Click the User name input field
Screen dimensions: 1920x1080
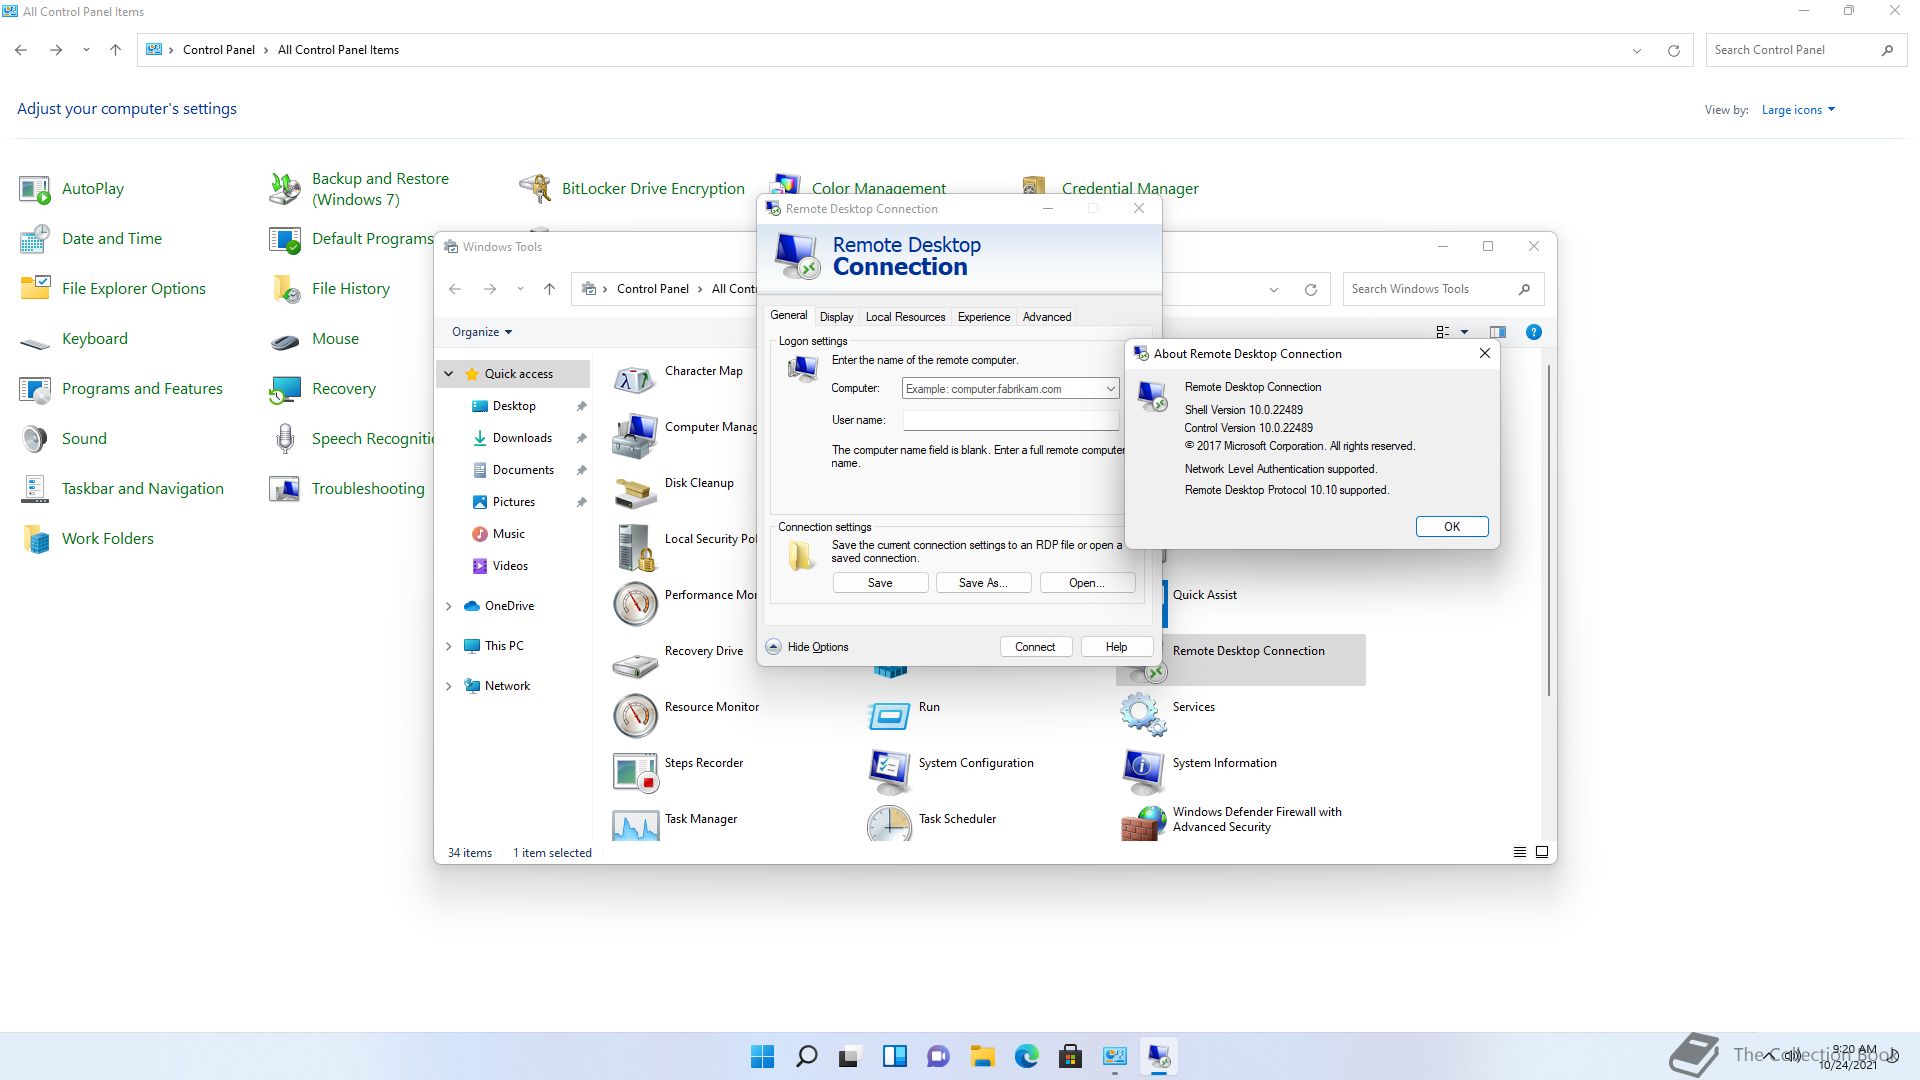[1010, 421]
